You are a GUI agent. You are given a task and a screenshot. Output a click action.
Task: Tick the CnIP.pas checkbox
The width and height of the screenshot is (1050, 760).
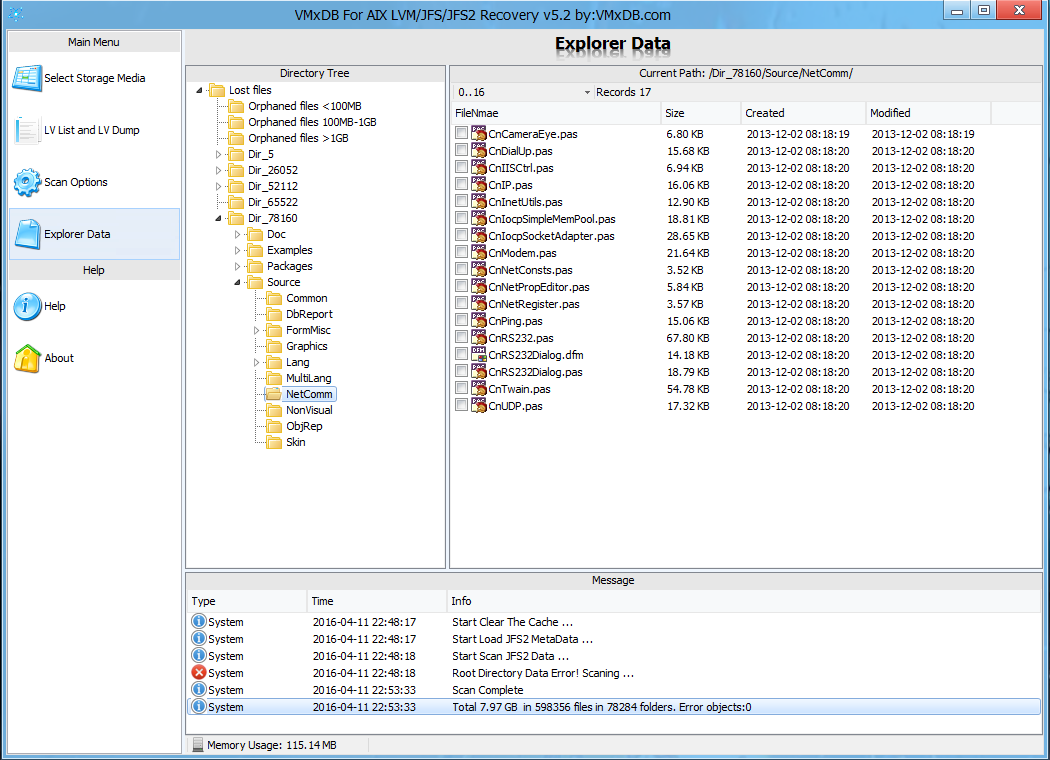[461, 183]
